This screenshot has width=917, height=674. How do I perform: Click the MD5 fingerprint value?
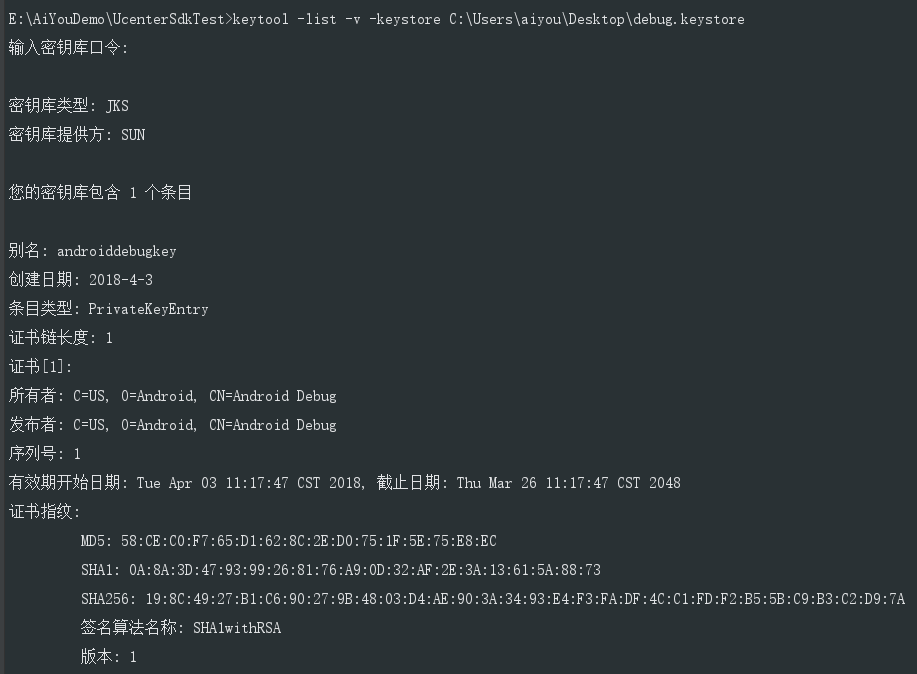point(312,541)
